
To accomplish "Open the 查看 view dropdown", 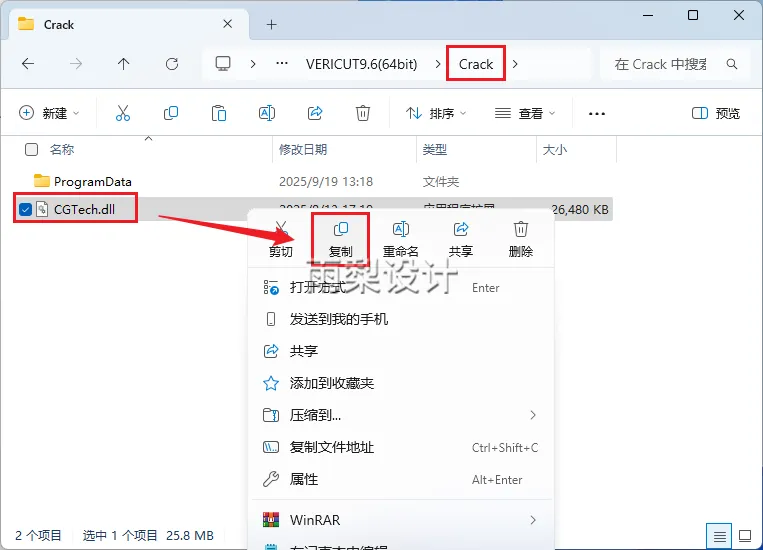I will pyautogui.click(x=525, y=113).
